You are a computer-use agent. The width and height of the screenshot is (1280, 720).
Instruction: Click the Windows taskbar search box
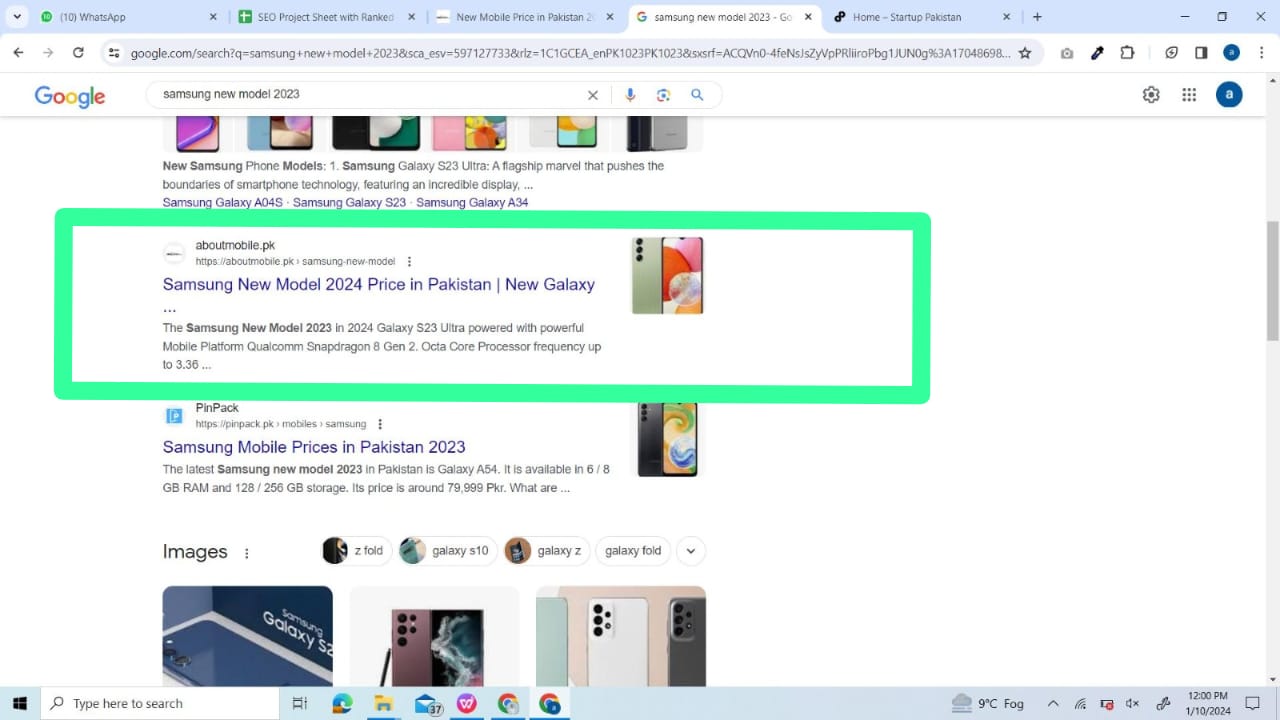tap(160, 704)
